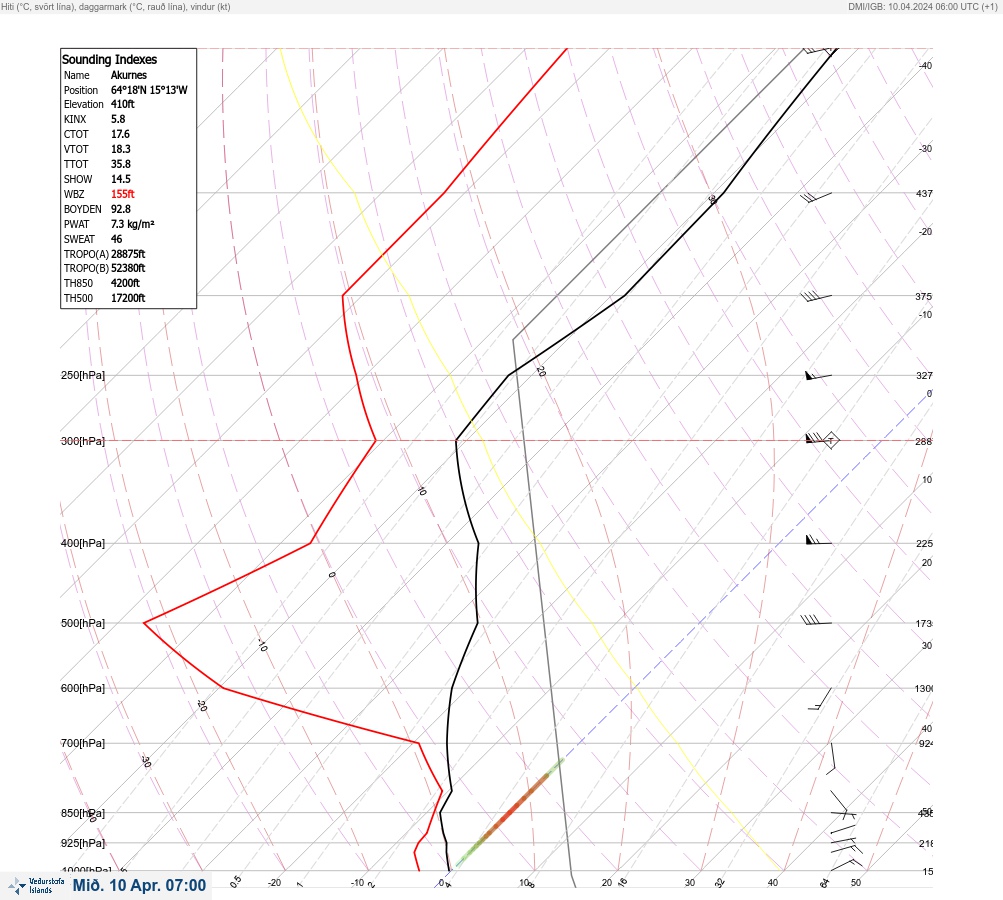
Task: Click the wind barb beside height label 437
Action: pyautogui.click(x=816, y=197)
